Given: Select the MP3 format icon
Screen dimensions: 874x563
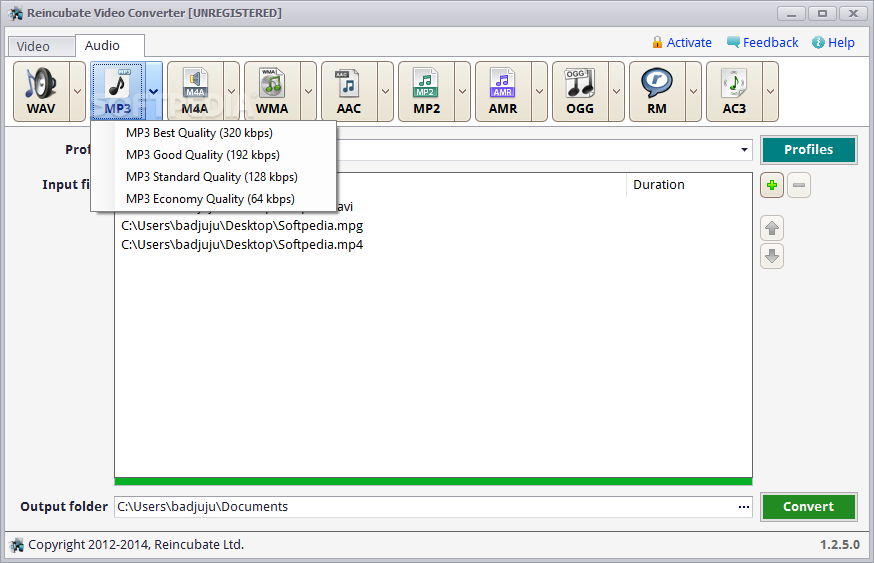Looking at the screenshot, I should [118, 91].
